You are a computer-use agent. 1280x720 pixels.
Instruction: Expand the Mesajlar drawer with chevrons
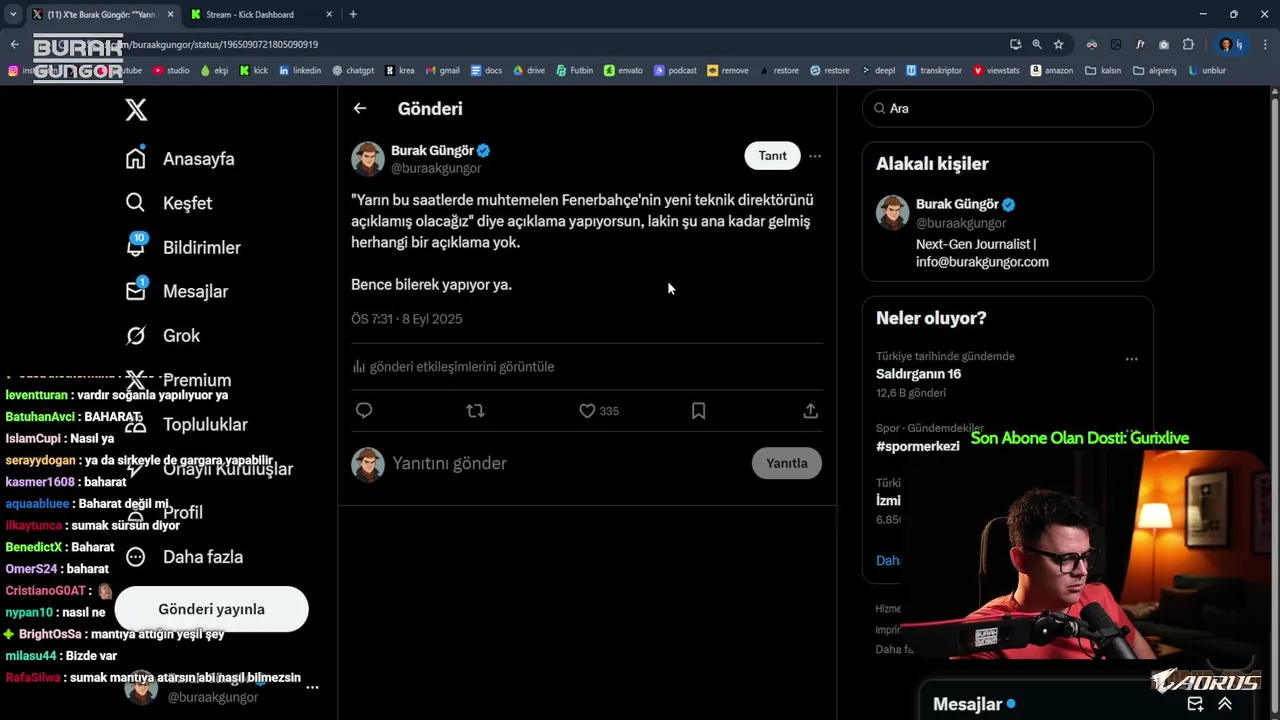[x=1225, y=704]
